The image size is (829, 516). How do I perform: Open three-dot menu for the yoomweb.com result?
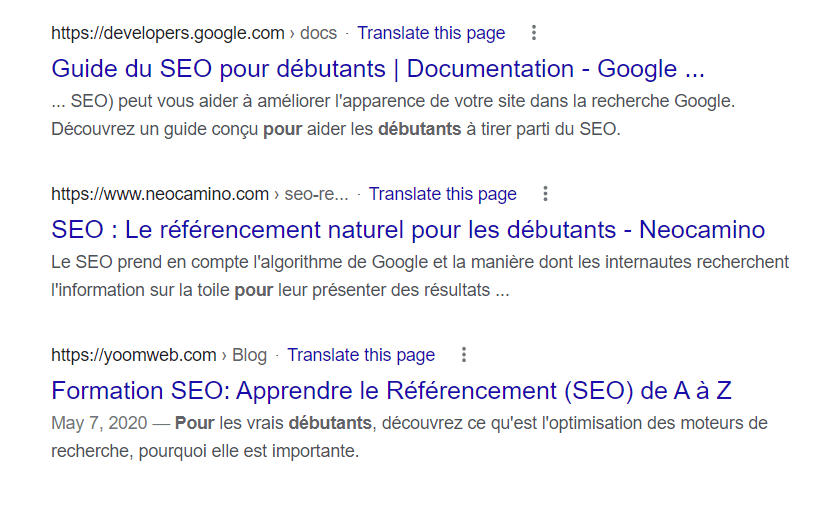[x=463, y=355]
